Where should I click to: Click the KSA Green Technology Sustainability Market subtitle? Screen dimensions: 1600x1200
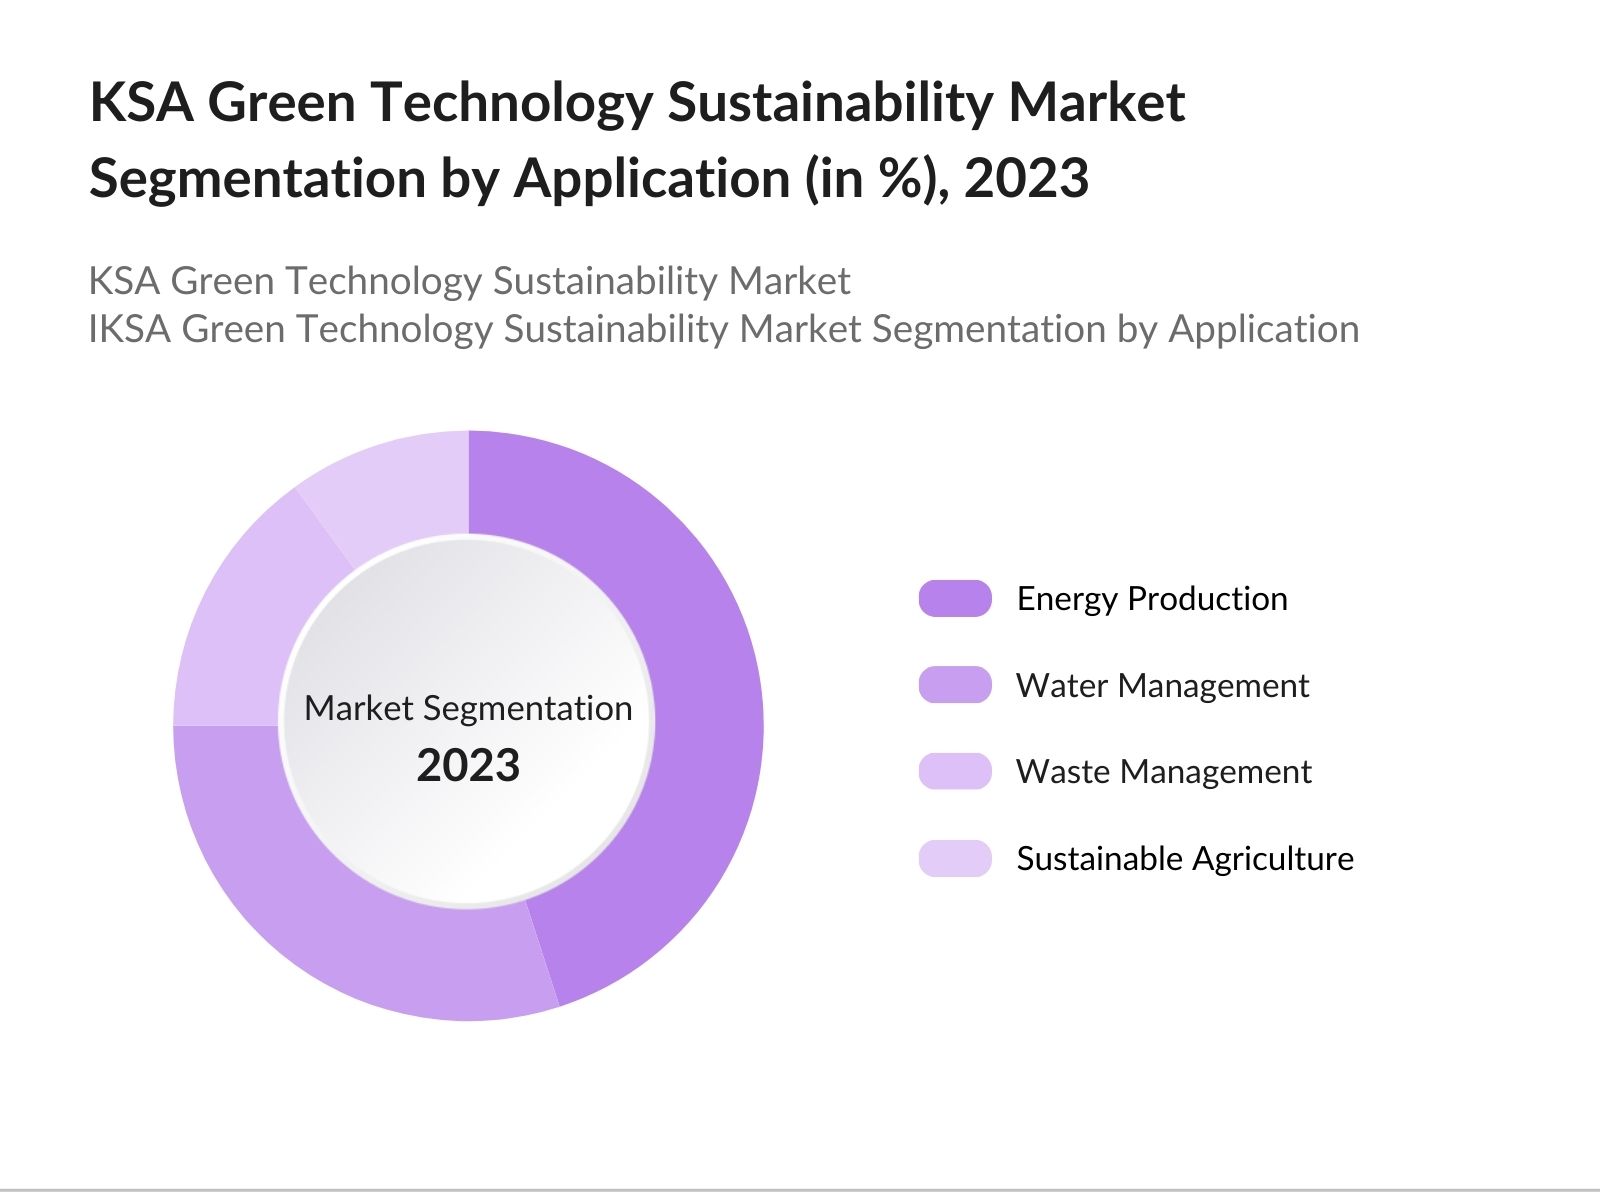(x=470, y=281)
